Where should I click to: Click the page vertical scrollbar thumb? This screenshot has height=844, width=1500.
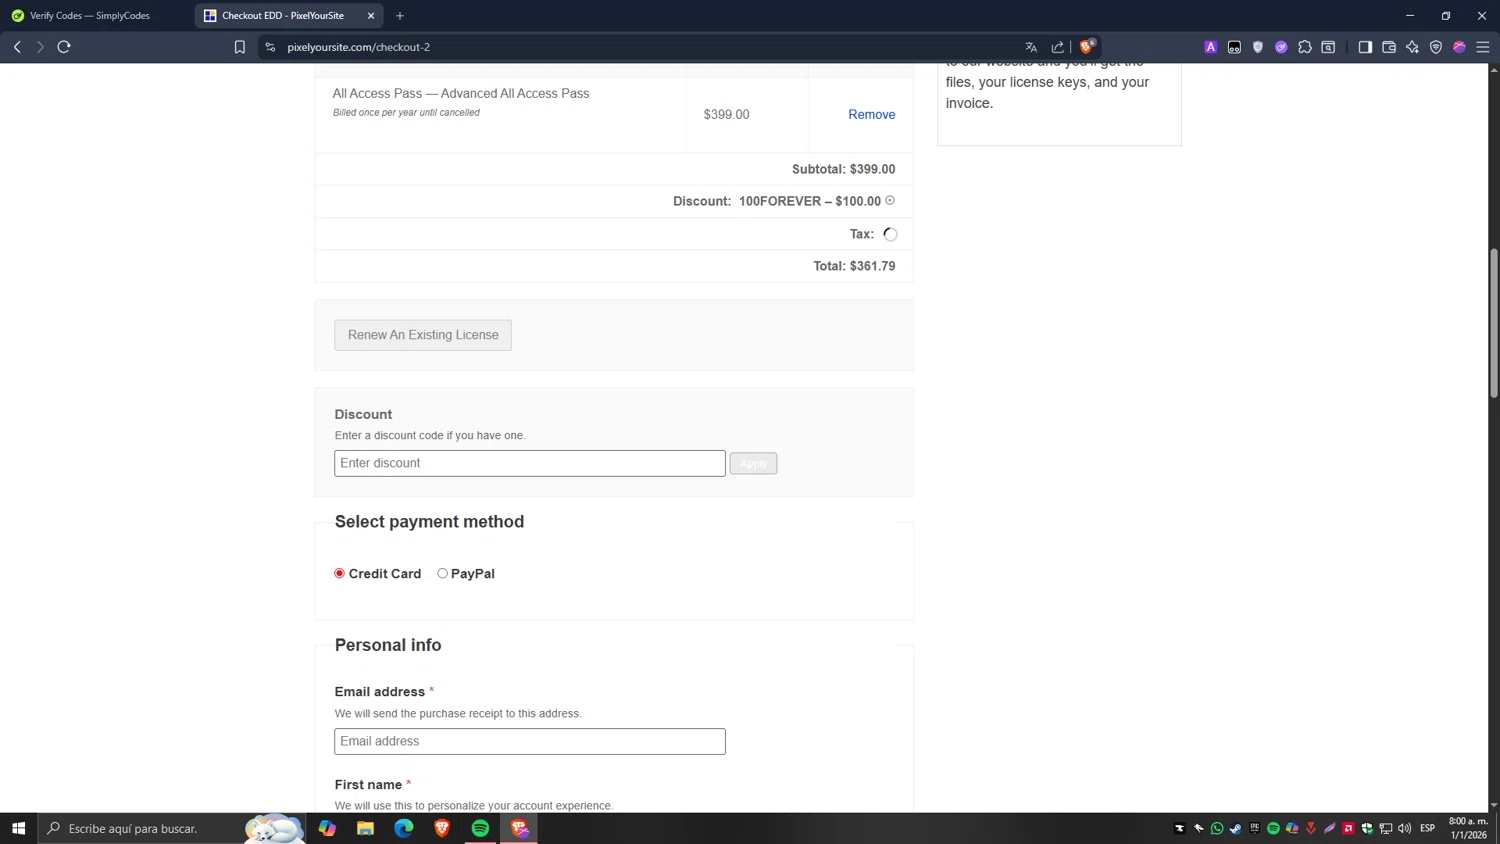point(1494,323)
